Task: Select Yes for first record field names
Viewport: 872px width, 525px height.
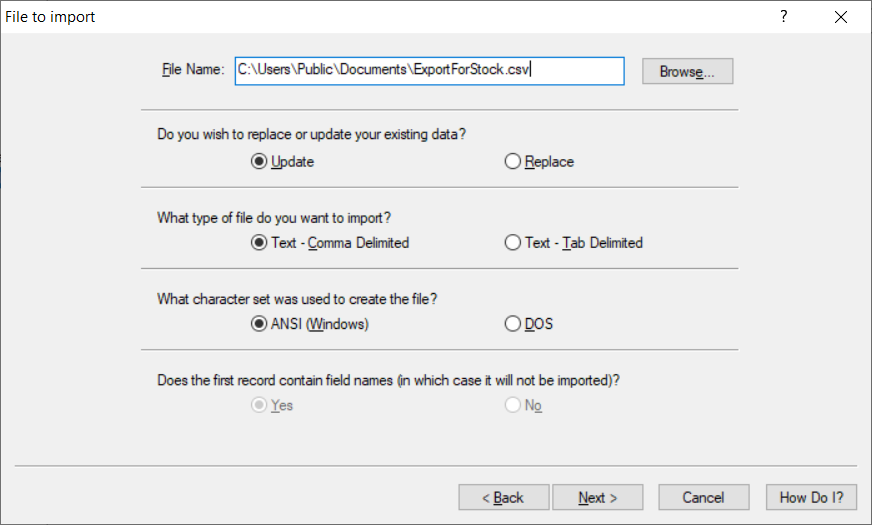Action: point(259,405)
